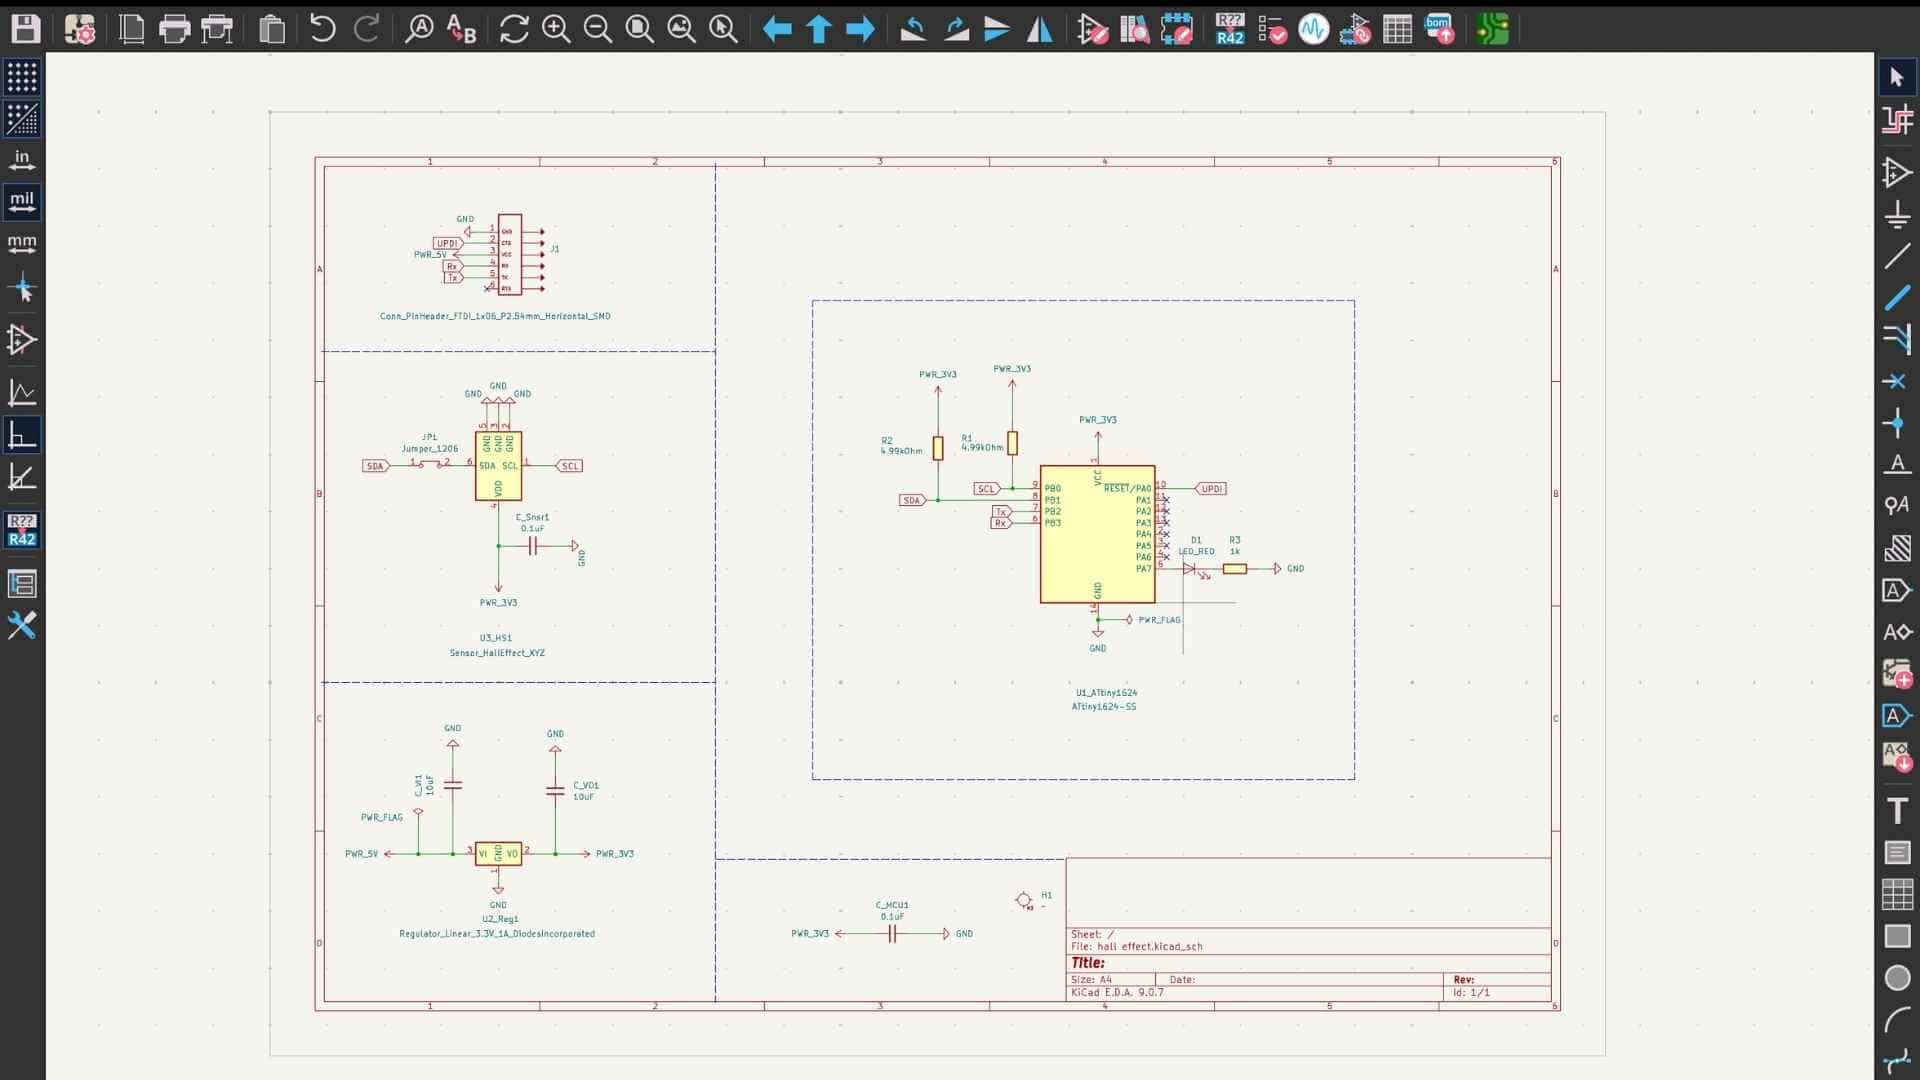
Task: Select the Add Power Symbol tool
Action: pyautogui.click(x=1897, y=214)
